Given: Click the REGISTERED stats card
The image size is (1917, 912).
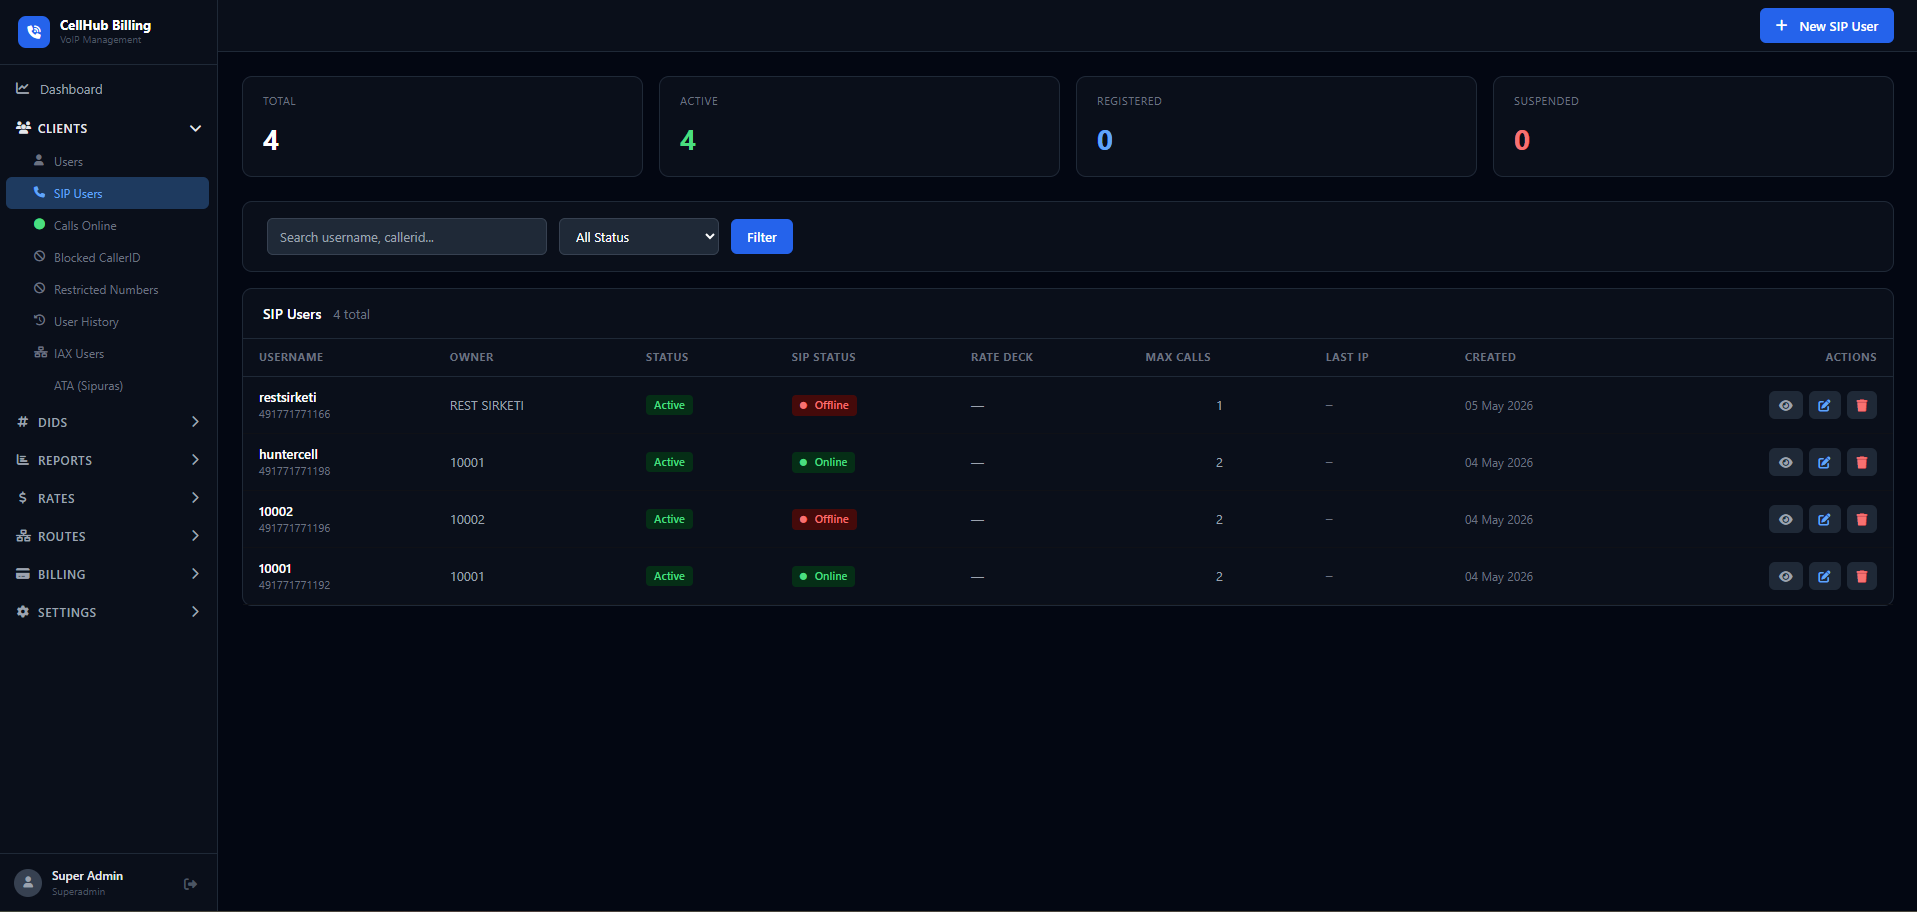Looking at the screenshot, I should [x=1276, y=126].
